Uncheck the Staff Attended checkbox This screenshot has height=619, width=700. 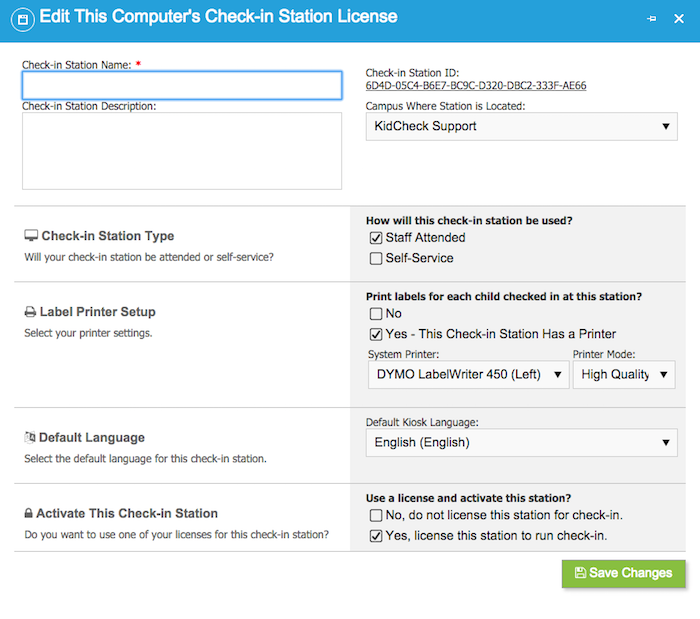tap(376, 238)
